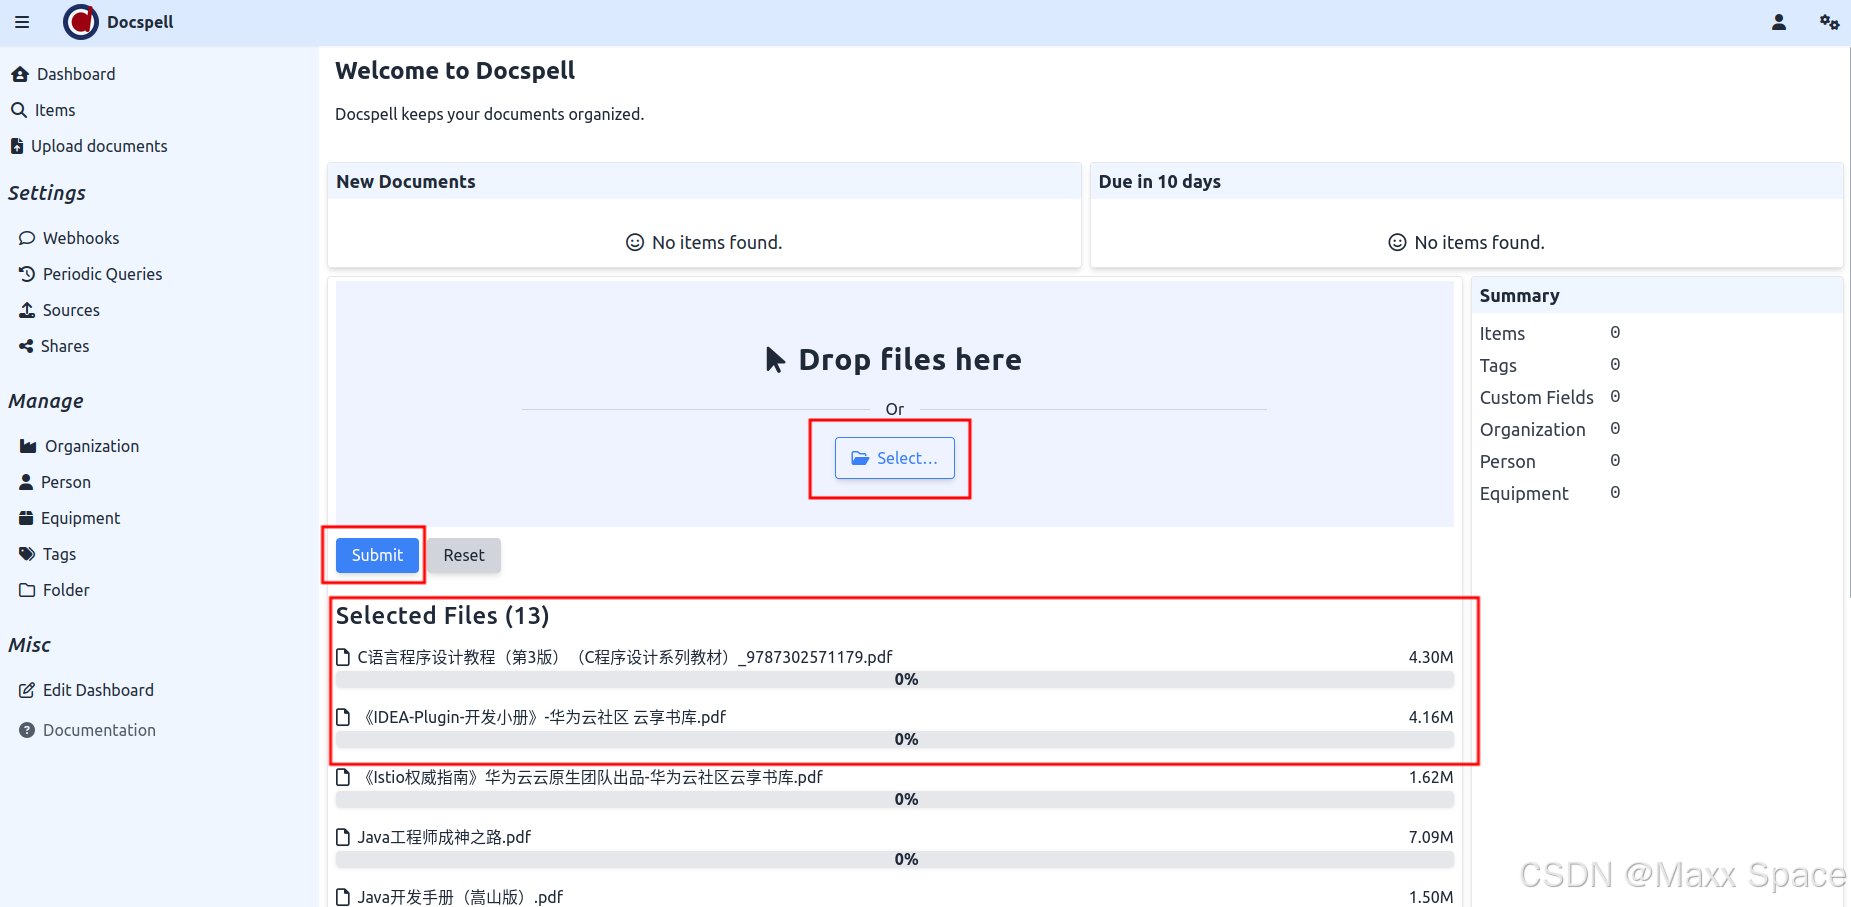Viewport: 1851px width, 907px height.
Task: Click the Edit Dashboard pencil icon
Action: click(27, 690)
